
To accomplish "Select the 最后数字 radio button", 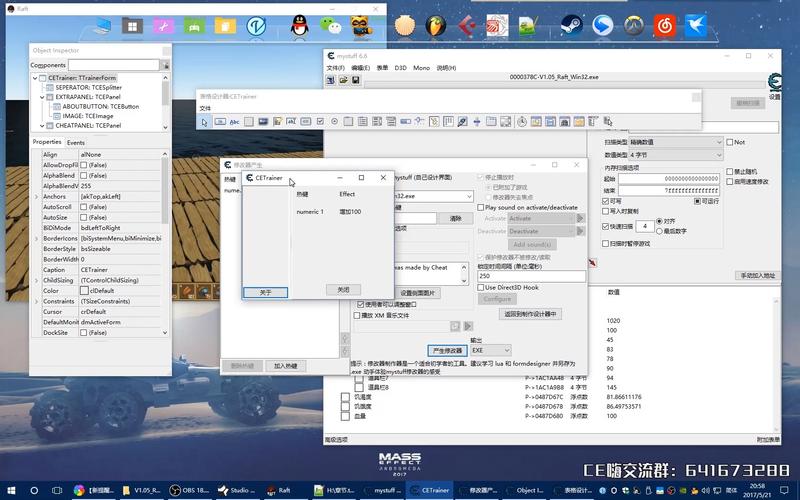I will pos(659,231).
